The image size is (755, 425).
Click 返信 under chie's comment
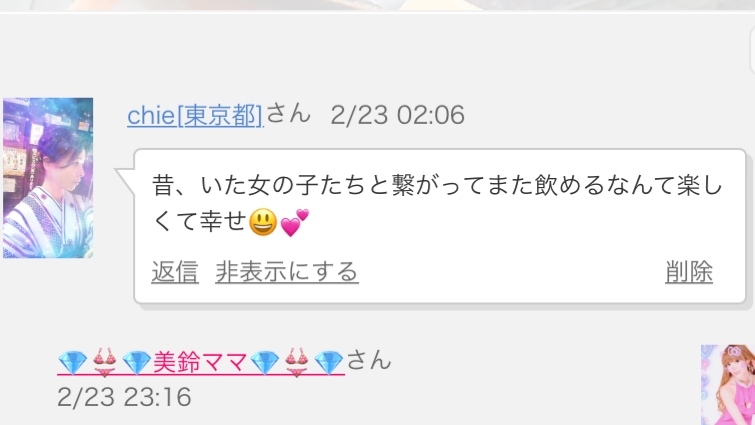tap(175, 272)
